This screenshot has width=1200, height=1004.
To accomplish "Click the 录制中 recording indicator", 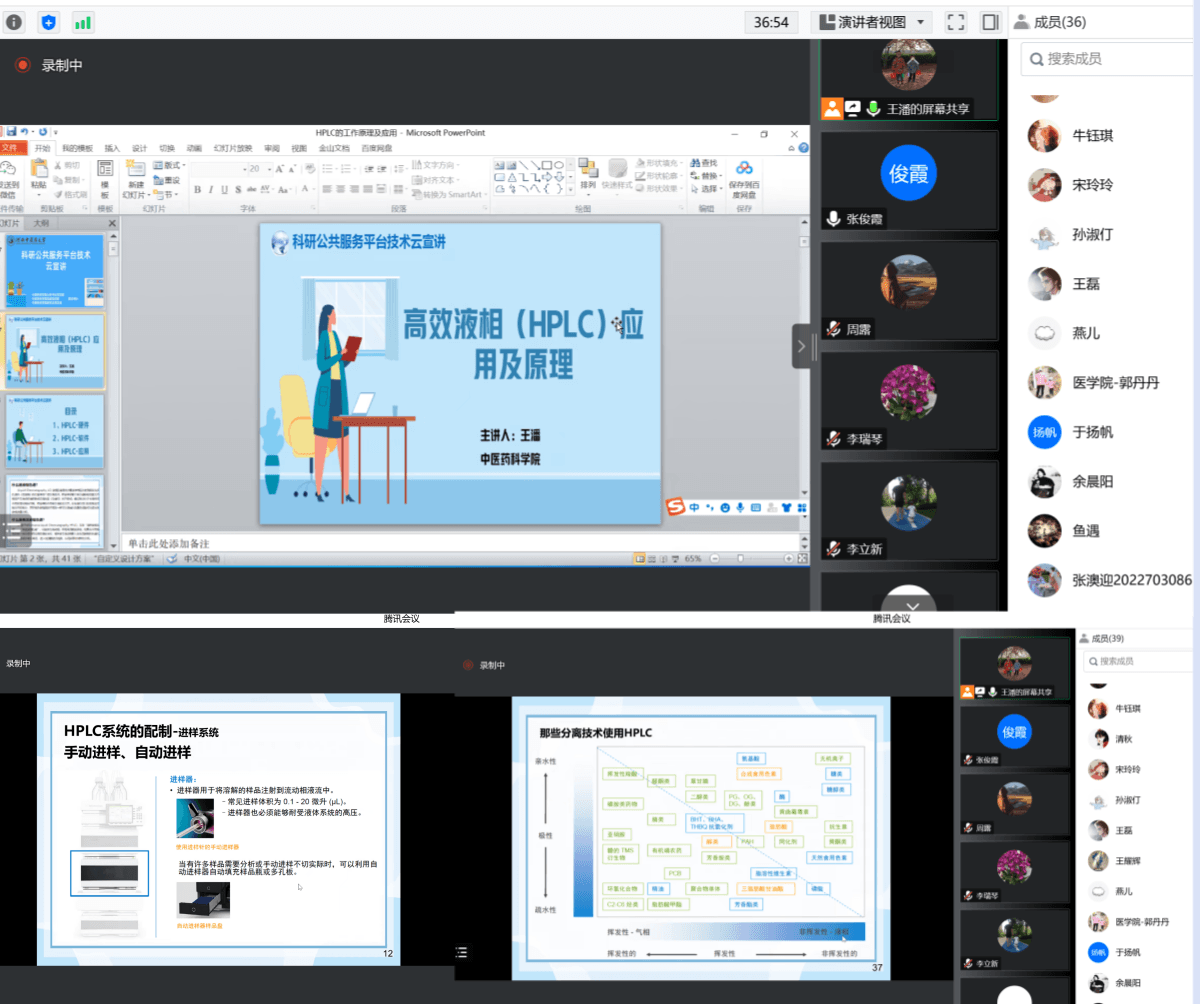I will 50,65.
